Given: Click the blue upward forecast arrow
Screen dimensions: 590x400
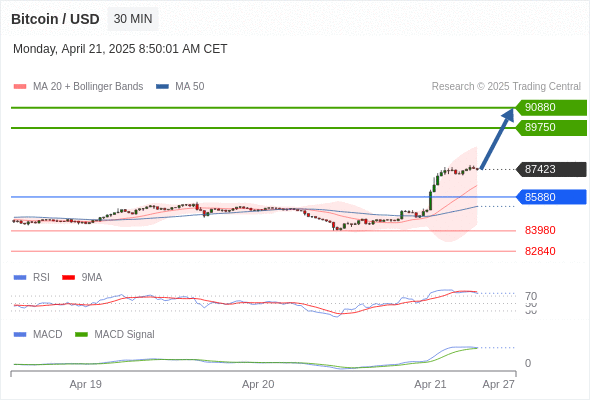Looking at the screenshot, I should 497,138.
